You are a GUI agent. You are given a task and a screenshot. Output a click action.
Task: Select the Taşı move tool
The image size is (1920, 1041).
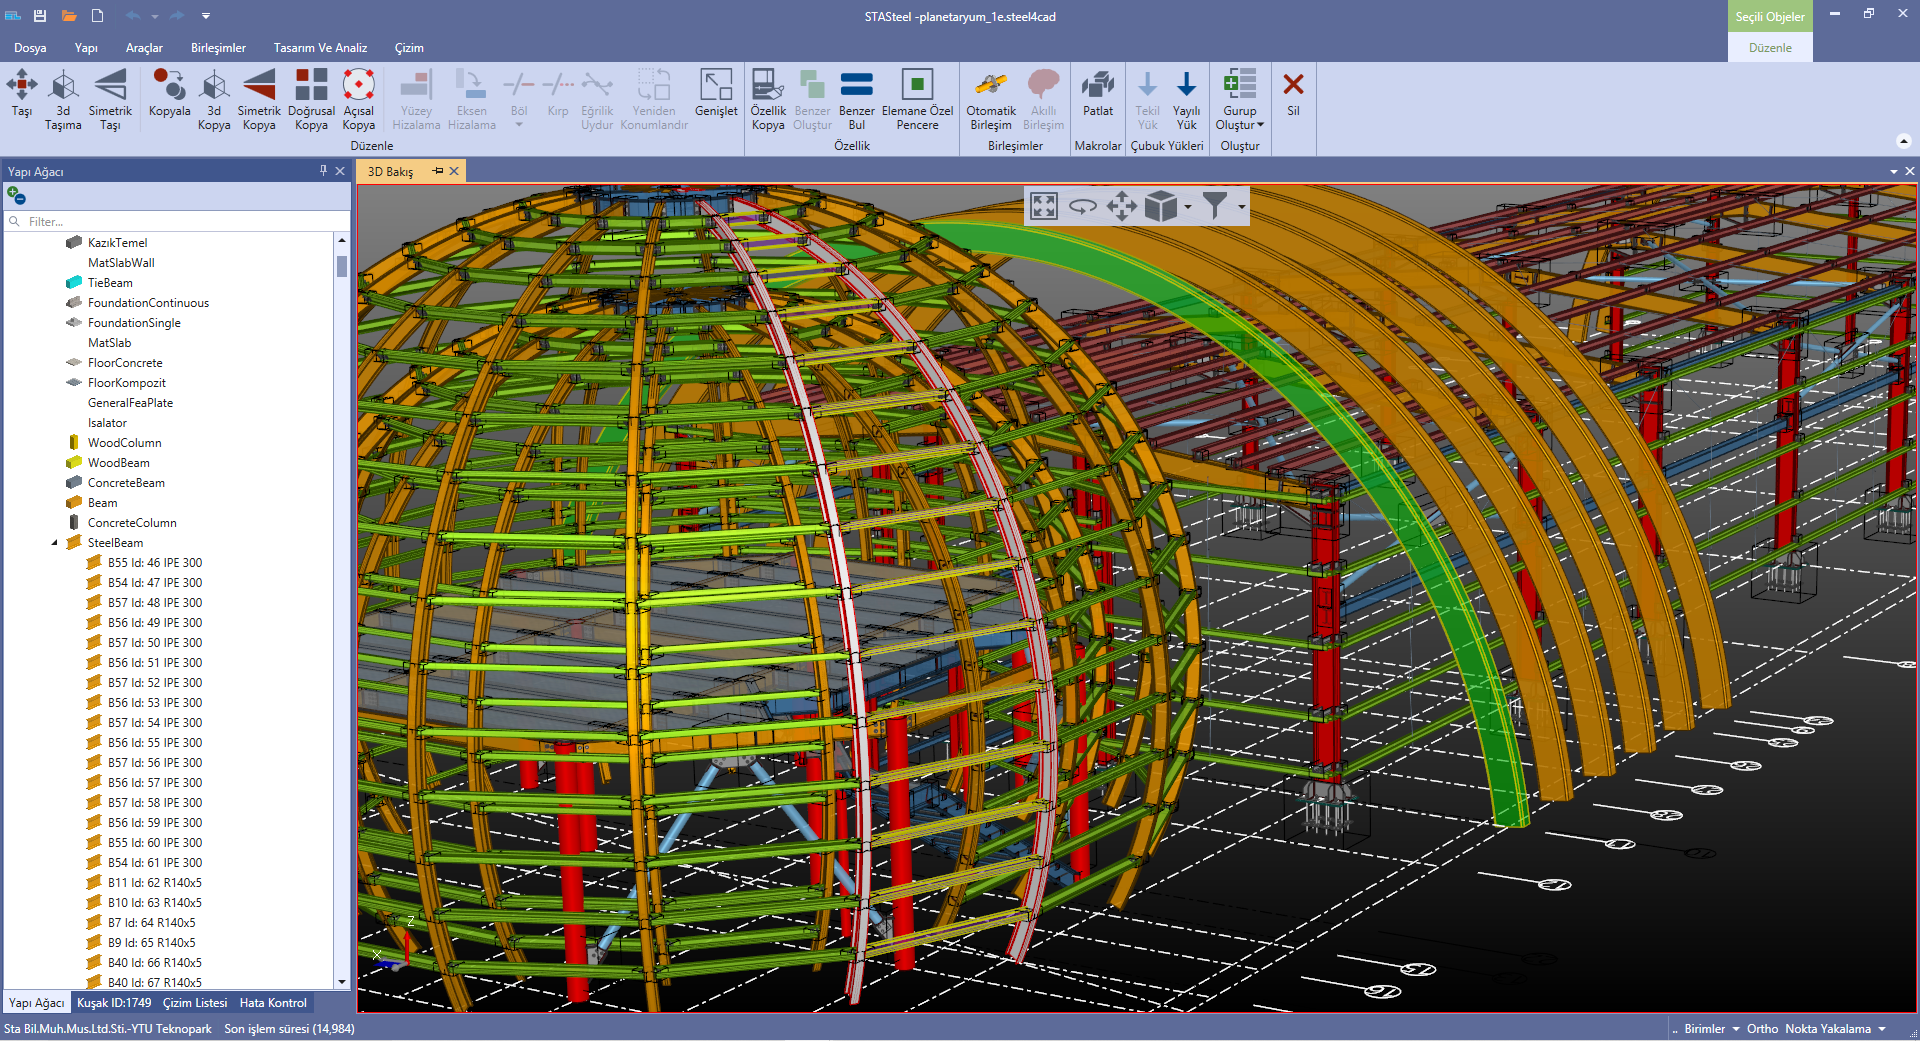[22, 93]
